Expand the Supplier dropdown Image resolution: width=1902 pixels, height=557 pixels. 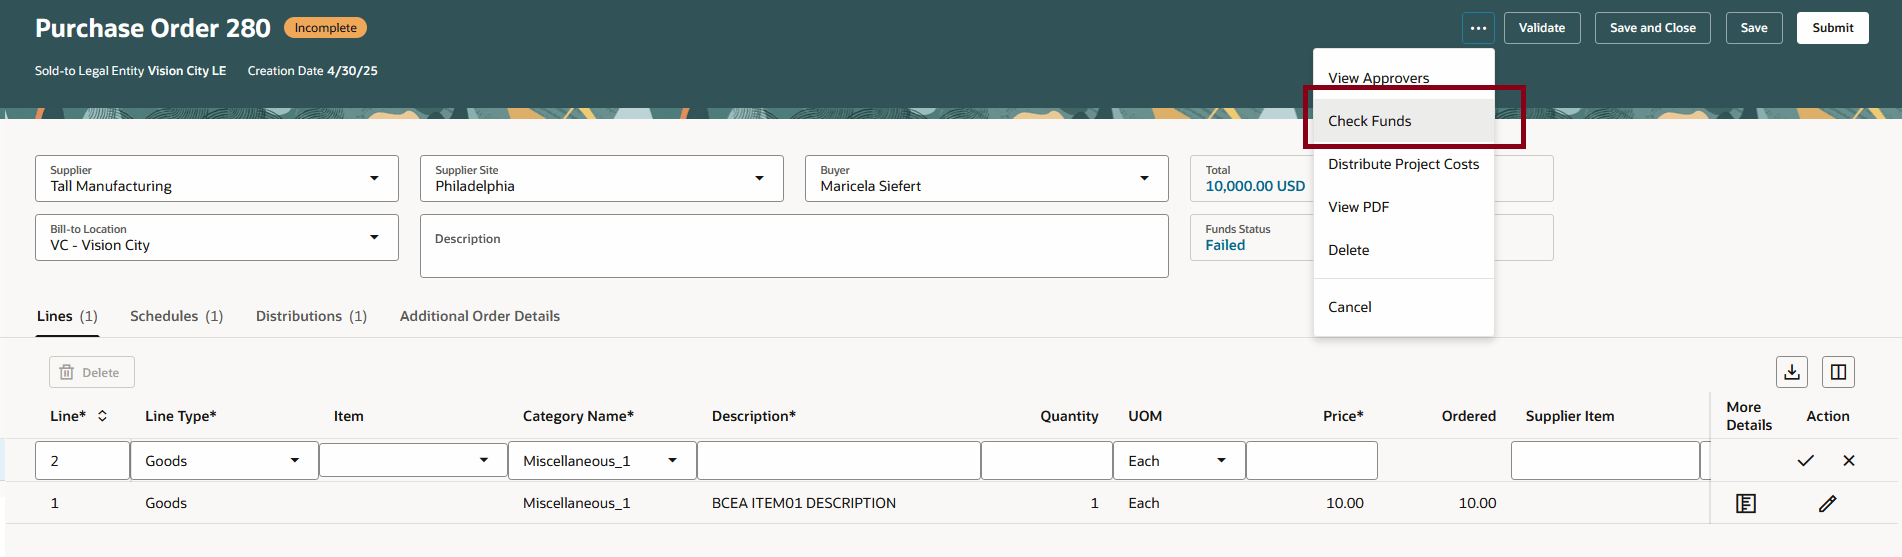374,179
